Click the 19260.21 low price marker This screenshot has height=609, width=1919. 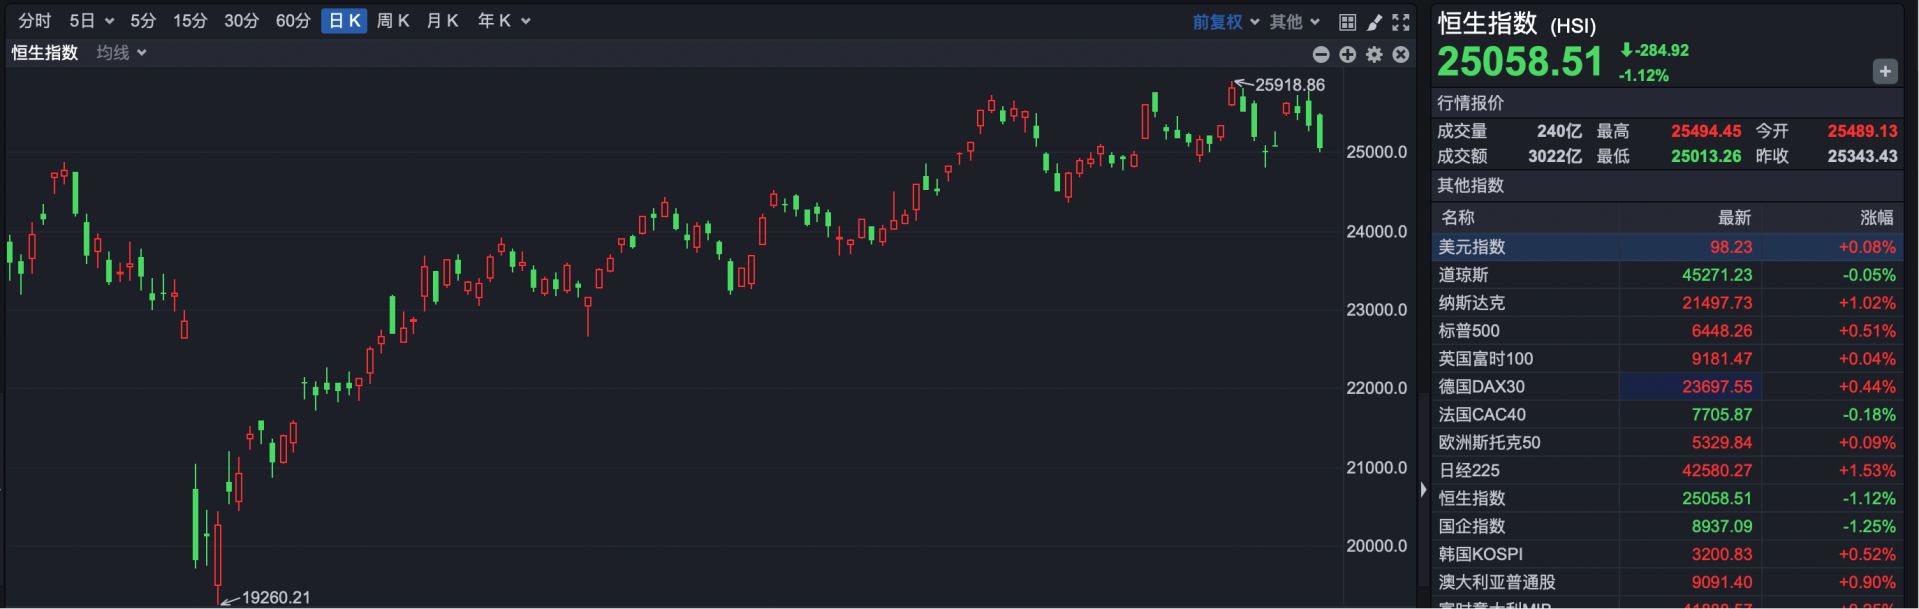(x=276, y=598)
